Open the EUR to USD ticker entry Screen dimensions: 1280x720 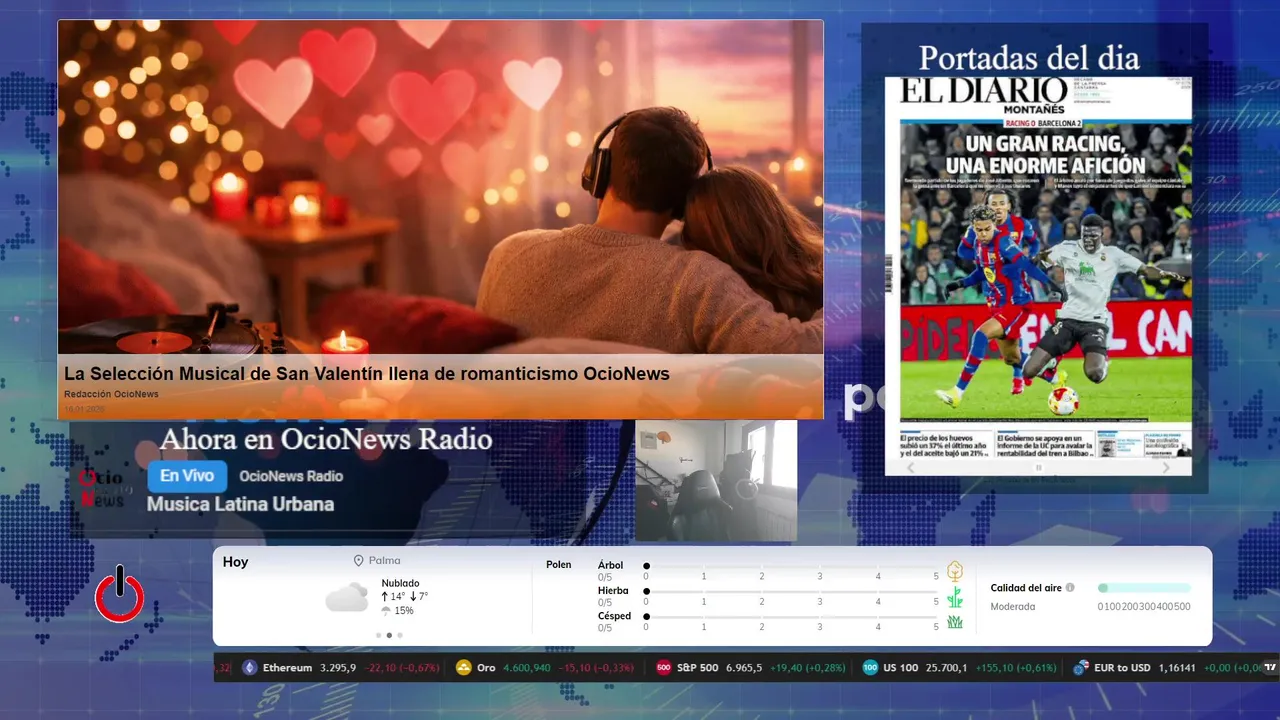(1166, 668)
